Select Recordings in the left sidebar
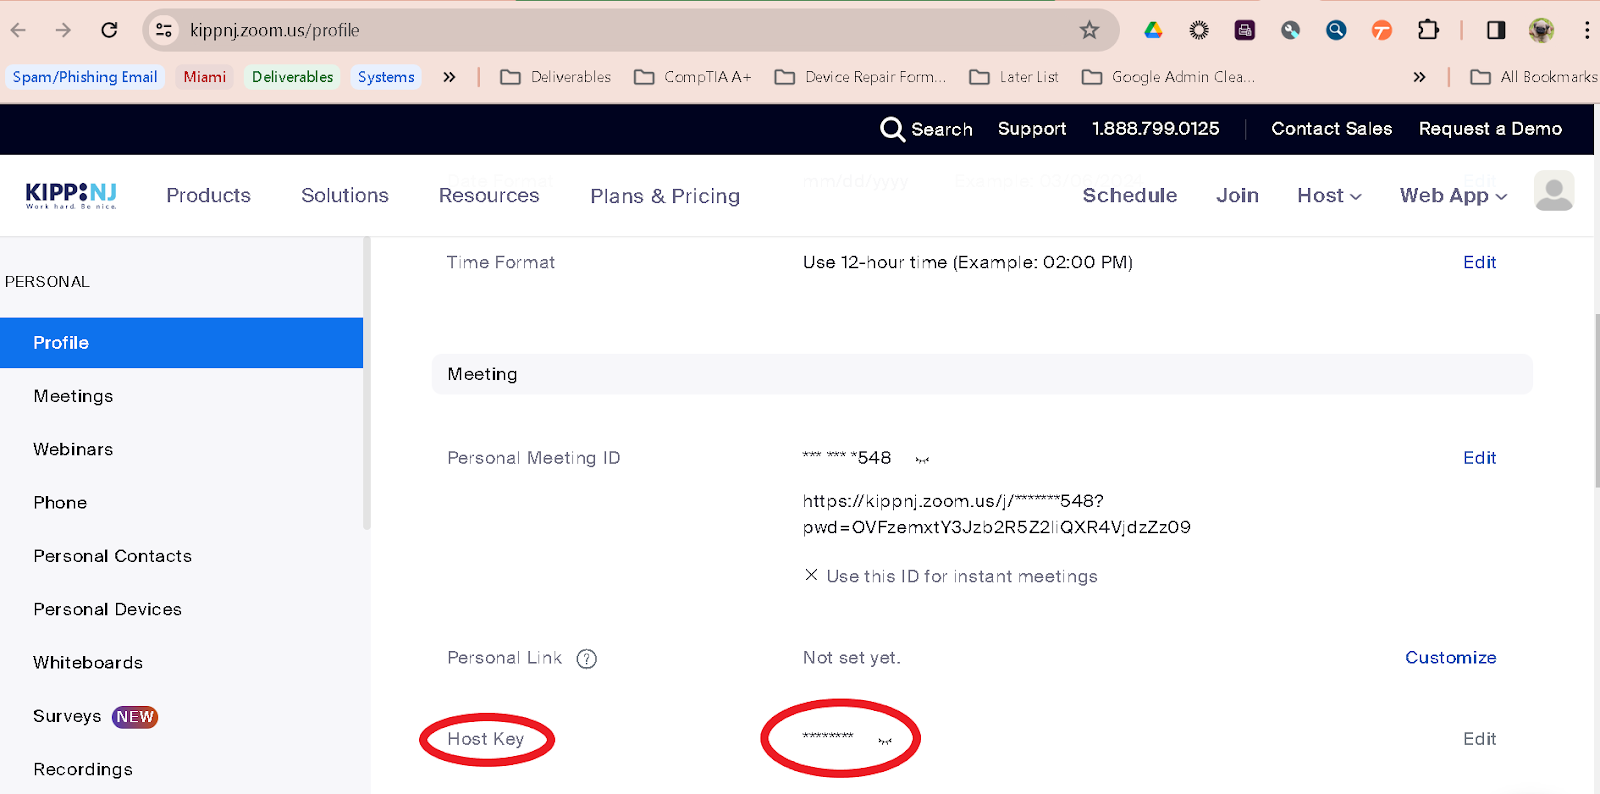The image size is (1600, 794). [x=83, y=769]
